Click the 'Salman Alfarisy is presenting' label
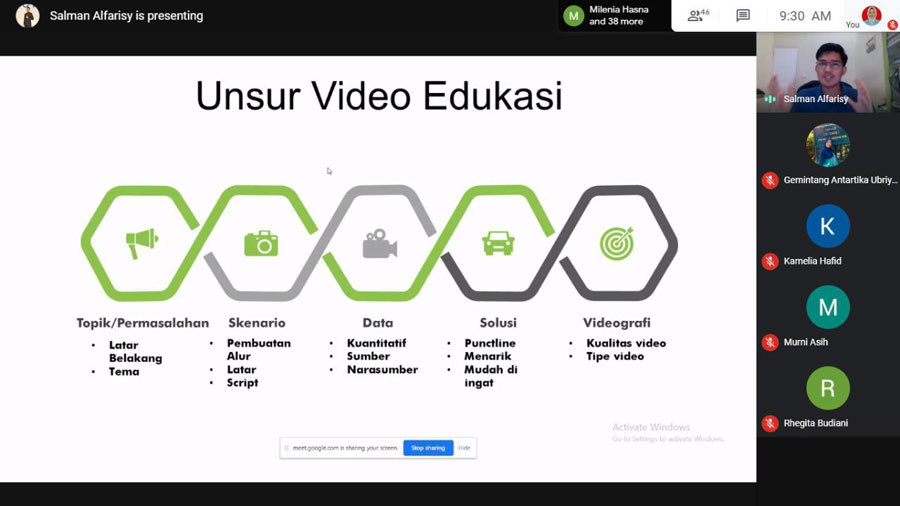 click(126, 16)
